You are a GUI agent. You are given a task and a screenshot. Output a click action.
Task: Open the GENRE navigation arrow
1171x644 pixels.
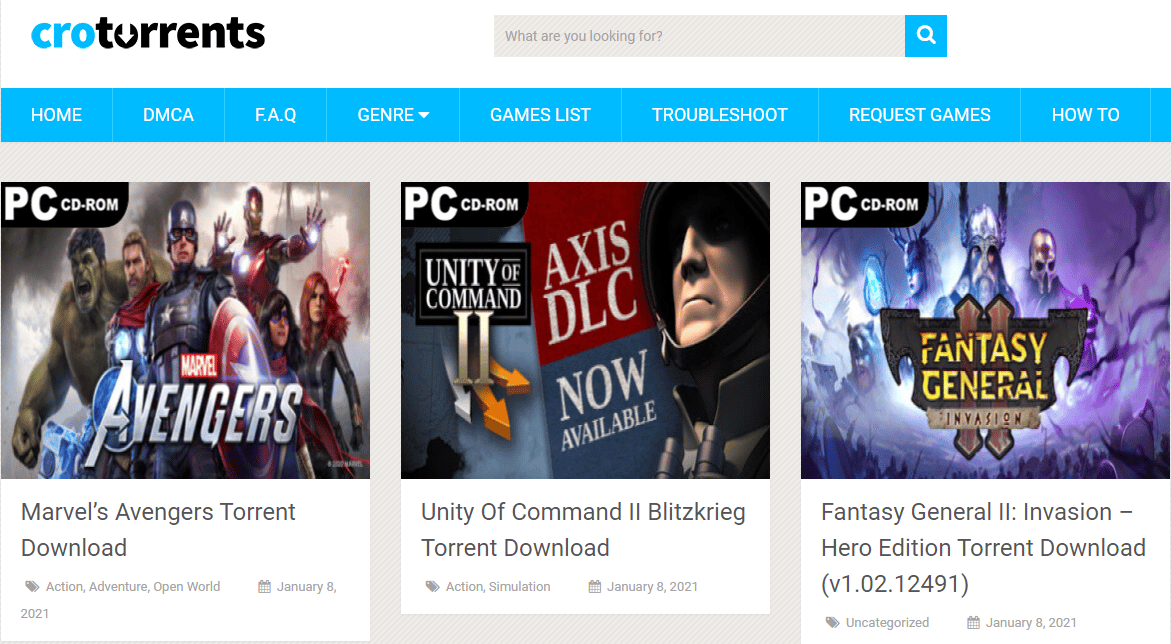pyautogui.click(x=425, y=114)
